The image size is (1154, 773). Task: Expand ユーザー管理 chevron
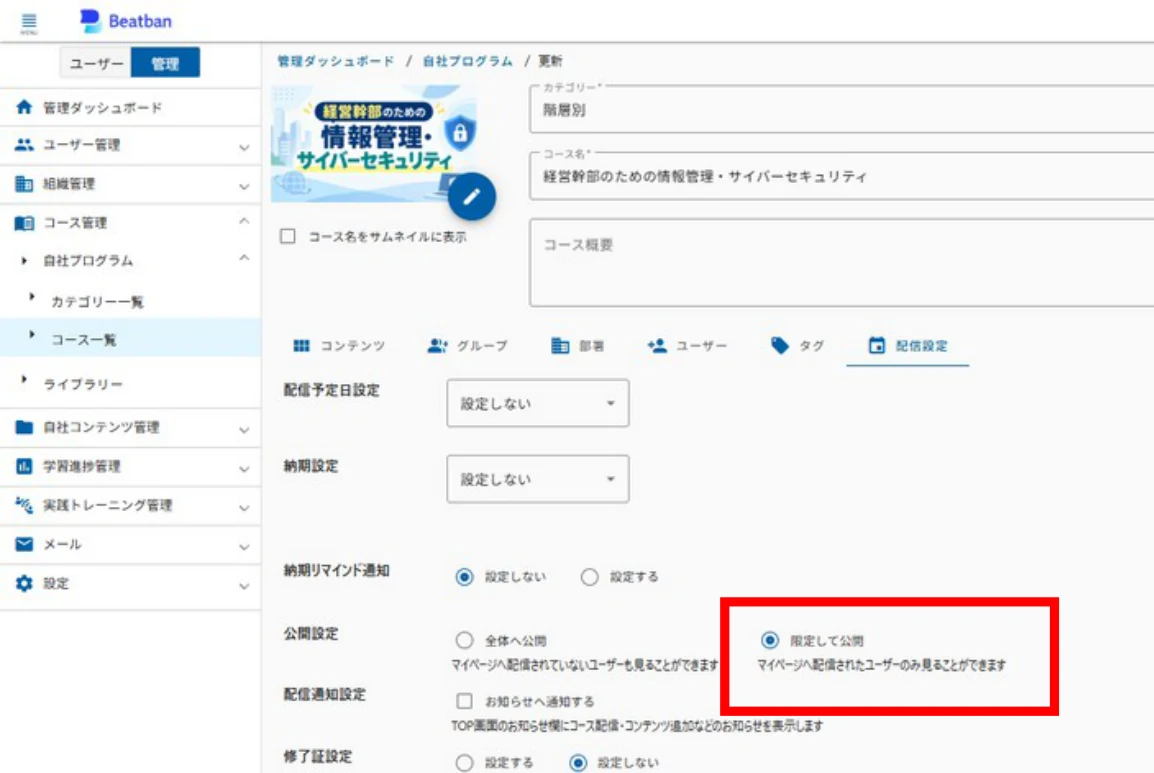(244, 147)
